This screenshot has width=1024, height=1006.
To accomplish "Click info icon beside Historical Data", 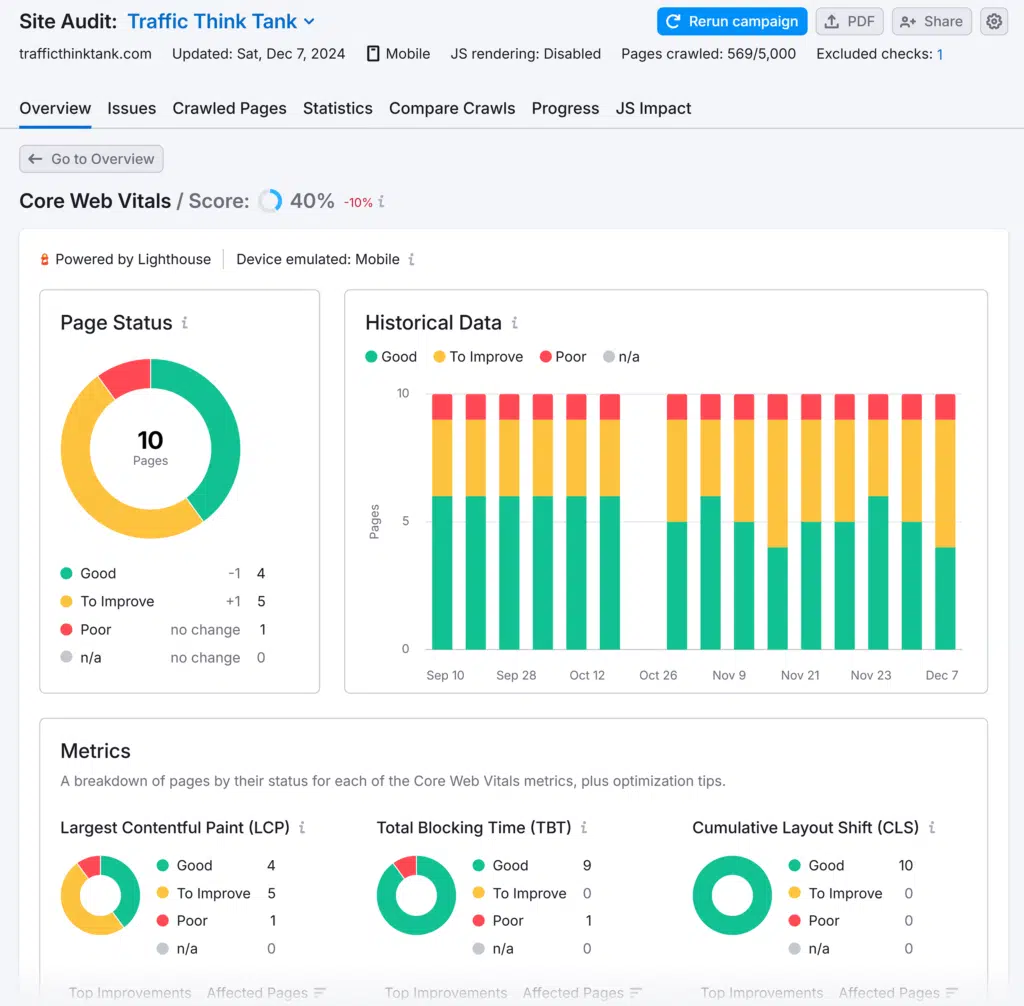I will point(514,323).
